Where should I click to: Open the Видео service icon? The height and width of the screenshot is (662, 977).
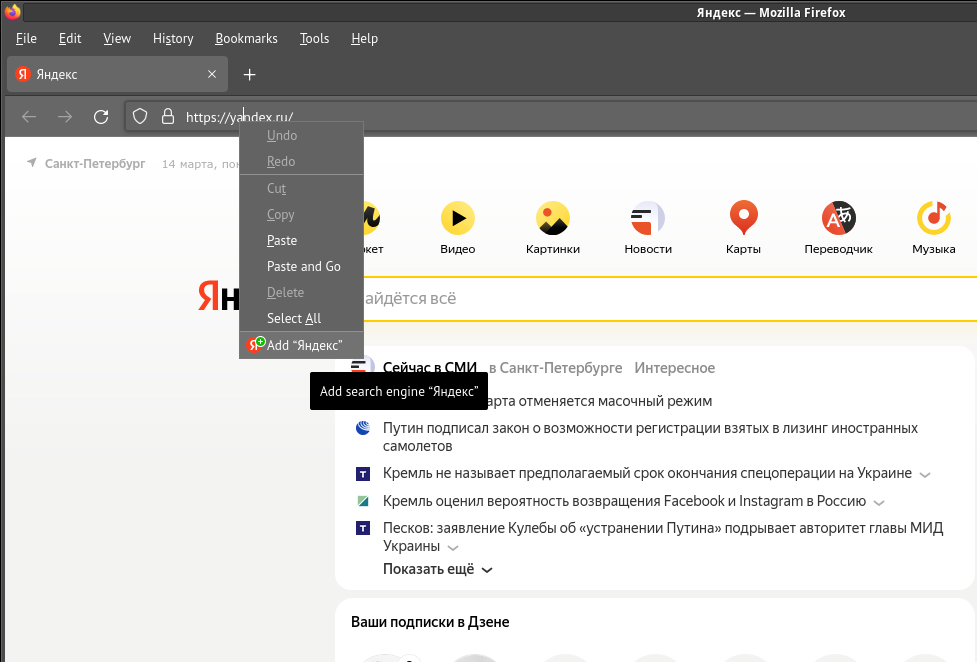click(458, 218)
